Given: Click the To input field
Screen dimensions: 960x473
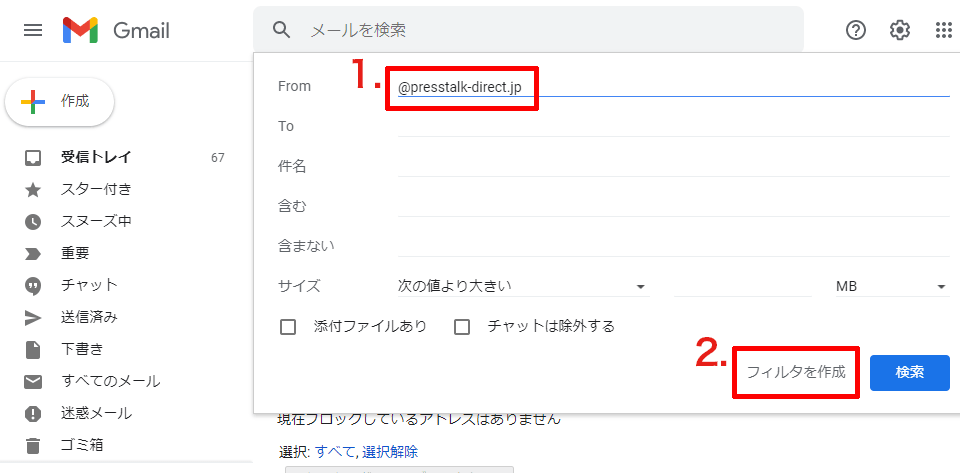Looking at the screenshot, I should pos(673,126).
